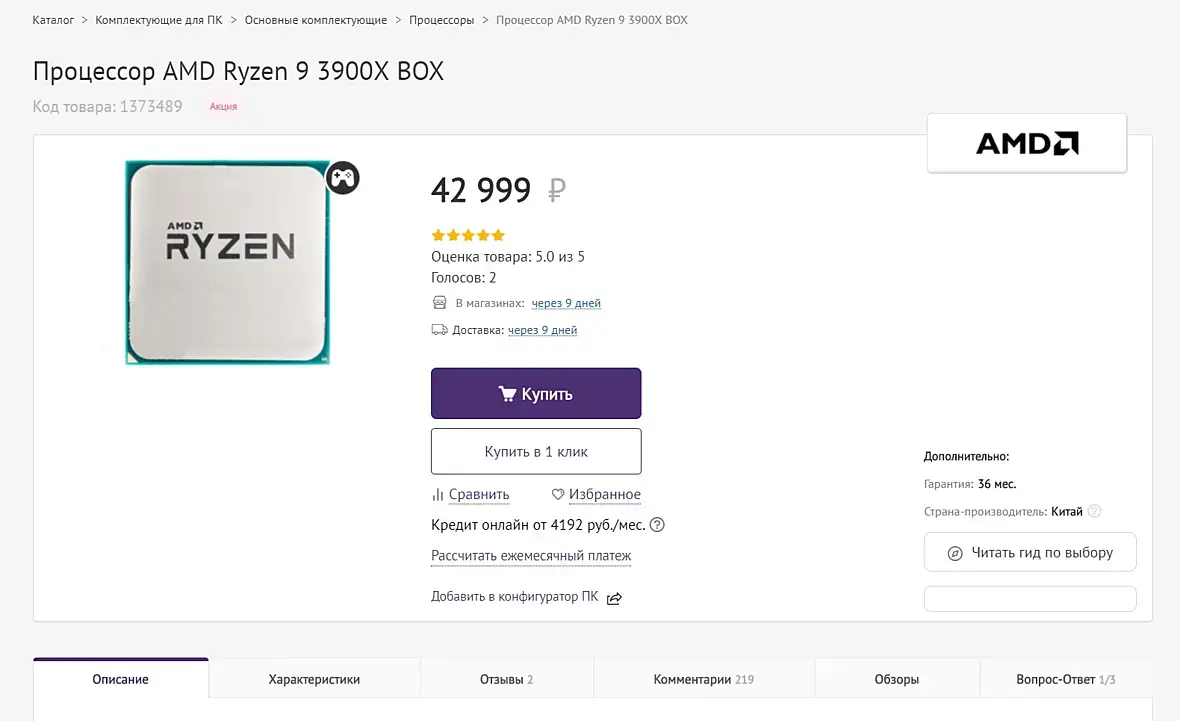Image resolution: width=1180 pixels, height=721 pixels.
Task: Open the Вопрос-Ответ tab
Action: click(x=1065, y=679)
